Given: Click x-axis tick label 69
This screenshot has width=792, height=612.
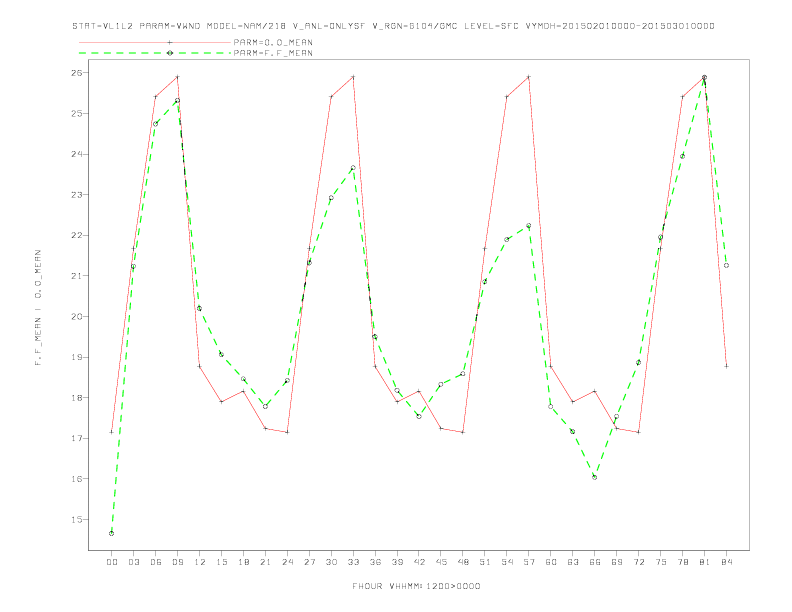Looking at the screenshot, I should pos(617,562).
